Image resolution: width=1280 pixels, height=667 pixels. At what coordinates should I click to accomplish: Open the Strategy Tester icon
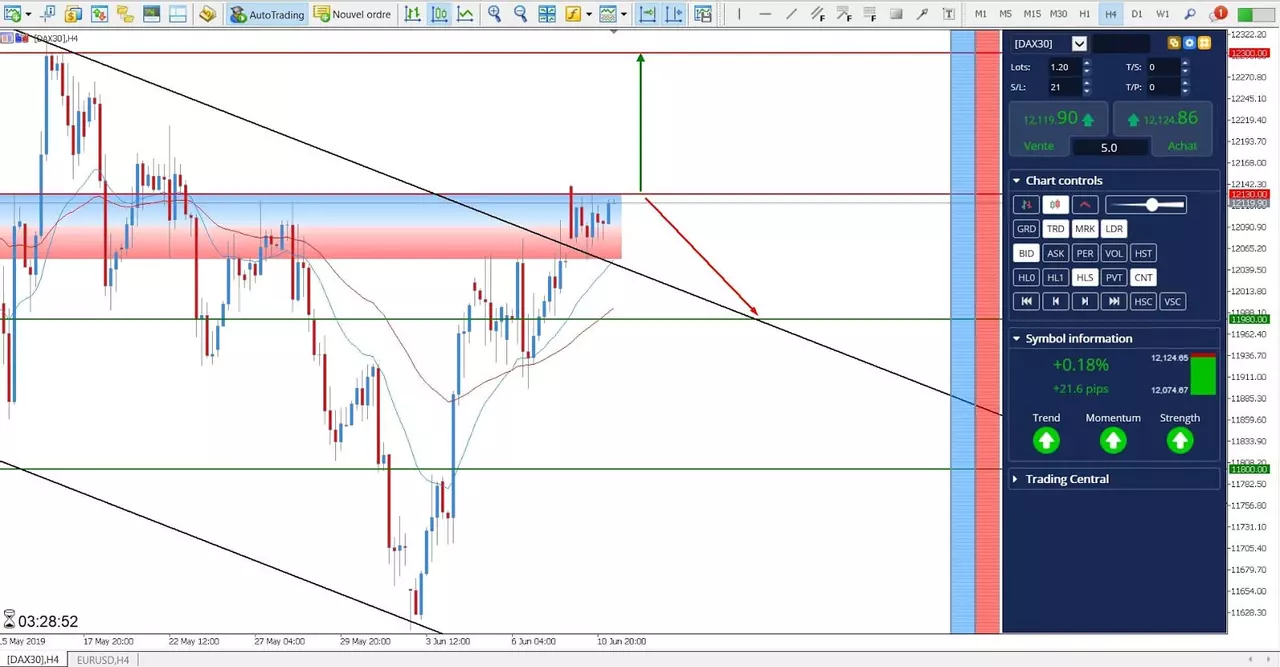click(177, 14)
